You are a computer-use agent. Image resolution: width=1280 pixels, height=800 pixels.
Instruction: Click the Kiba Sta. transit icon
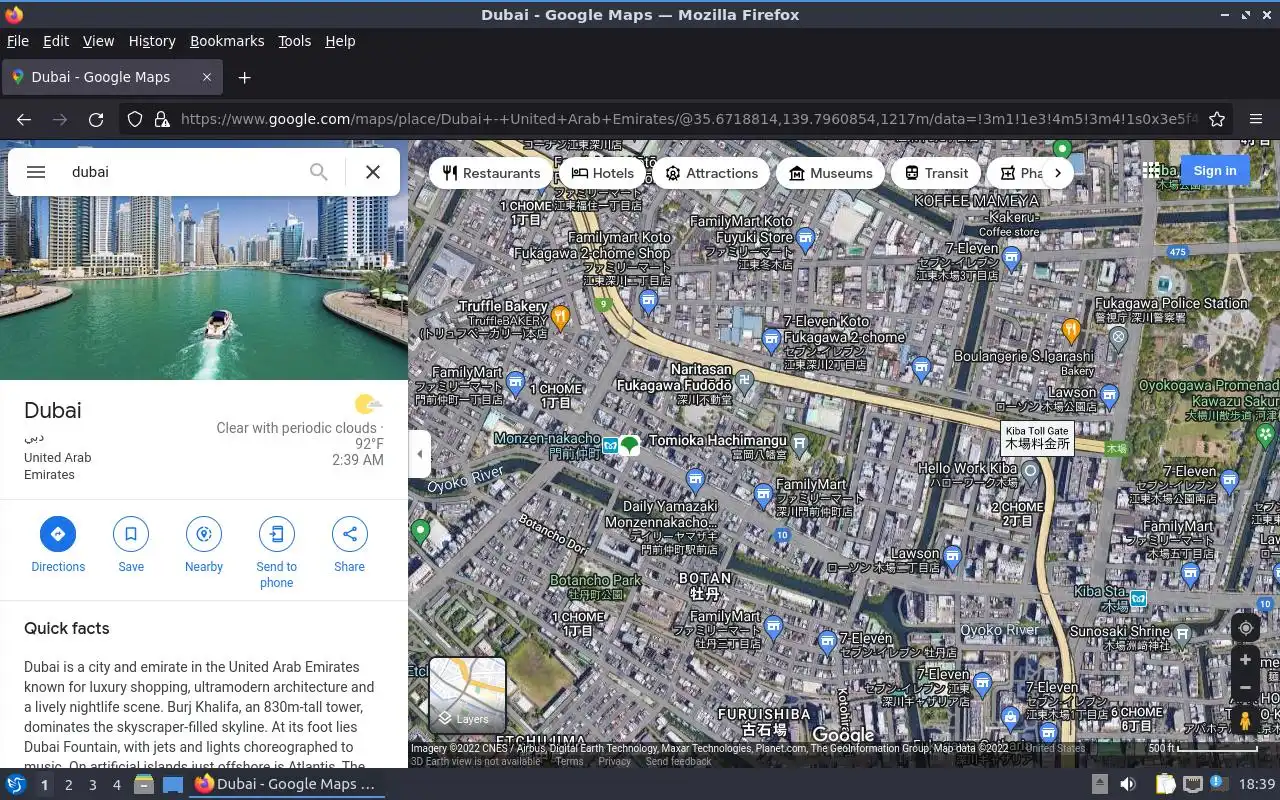click(x=1138, y=599)
